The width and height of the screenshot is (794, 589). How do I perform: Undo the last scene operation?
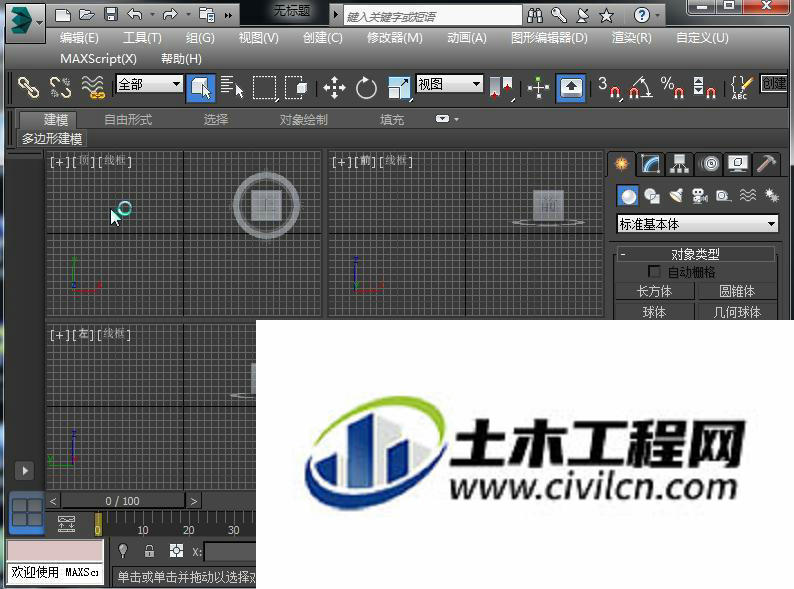(x=135, y=15)
